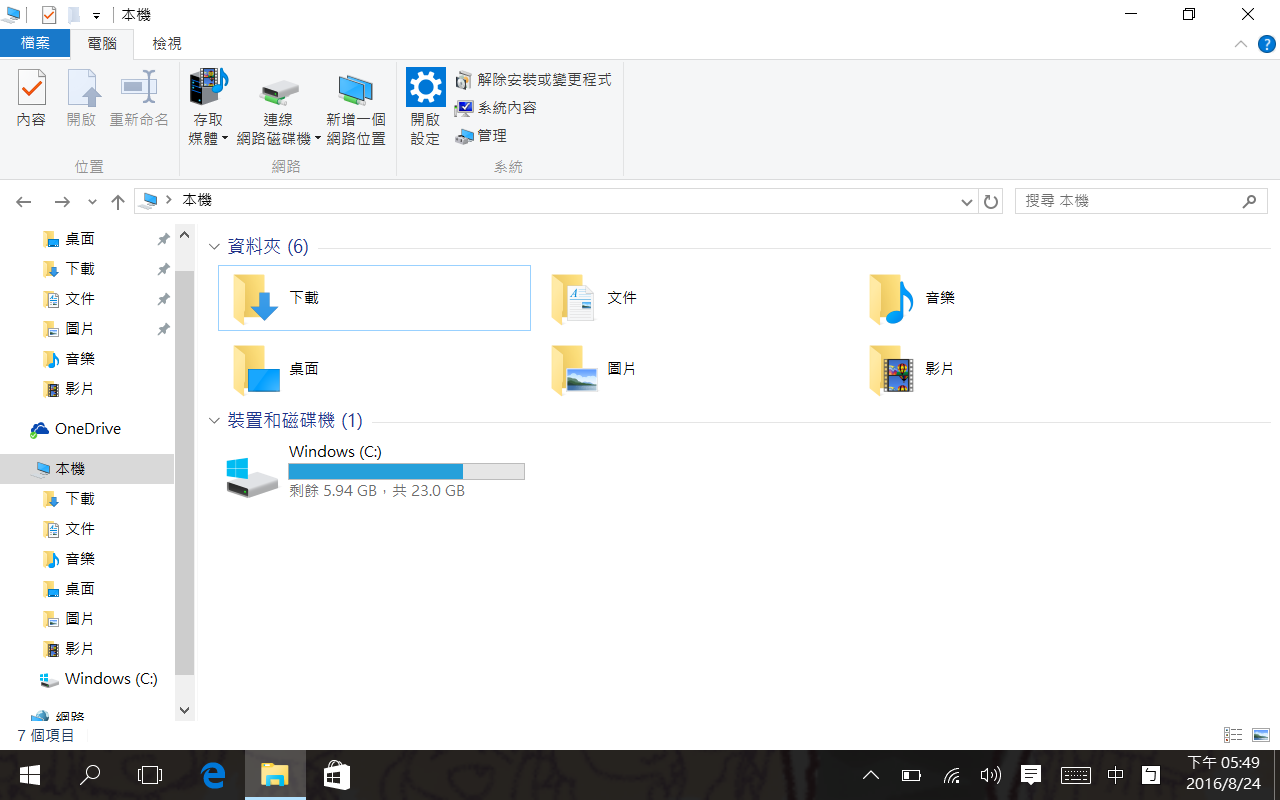Viewport: 1280px width, 800px height.
Task: Open the Action Center notification icon
Action: (x=1031, y=775)
